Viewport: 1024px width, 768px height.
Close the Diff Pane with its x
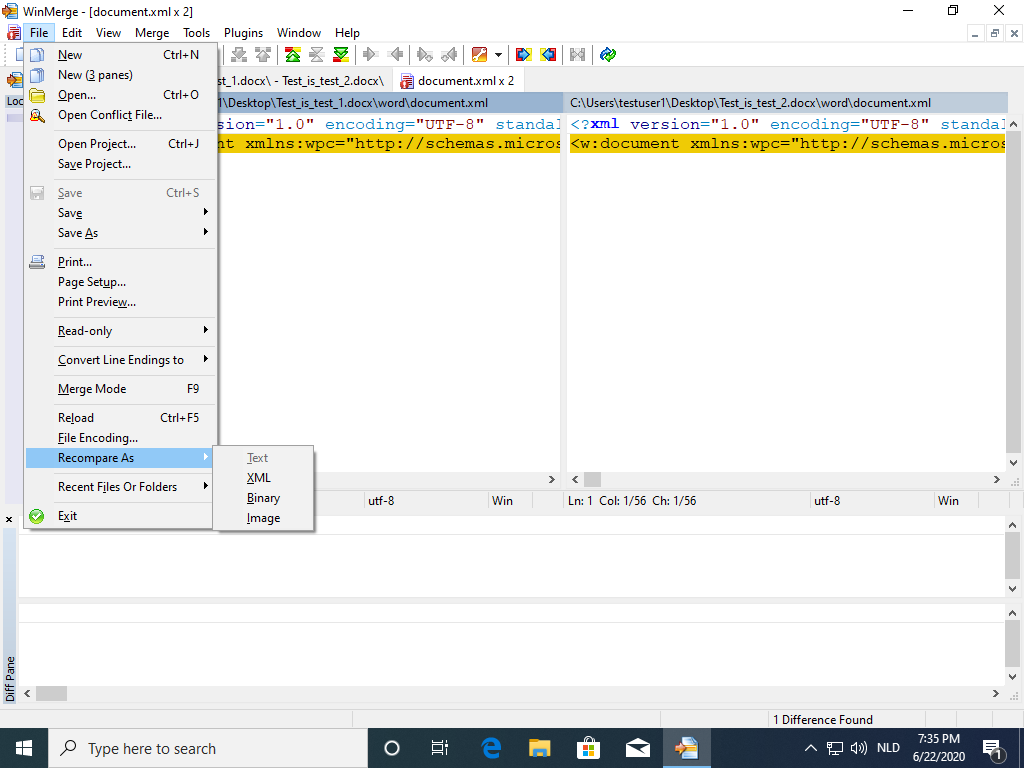tap(9, 520)
